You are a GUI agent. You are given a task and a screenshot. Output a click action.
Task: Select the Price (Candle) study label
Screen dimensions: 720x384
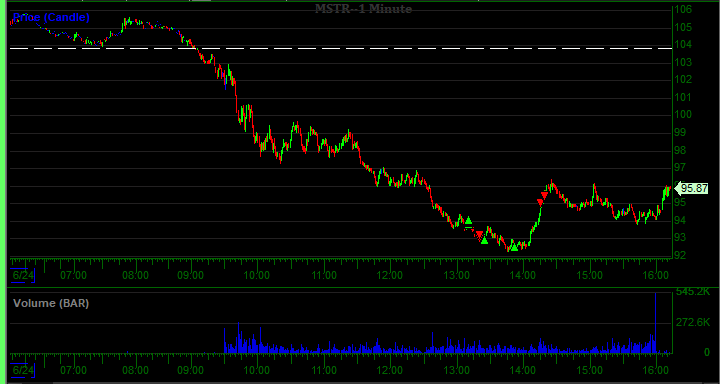pyautogui.click(x=51, y=17)
